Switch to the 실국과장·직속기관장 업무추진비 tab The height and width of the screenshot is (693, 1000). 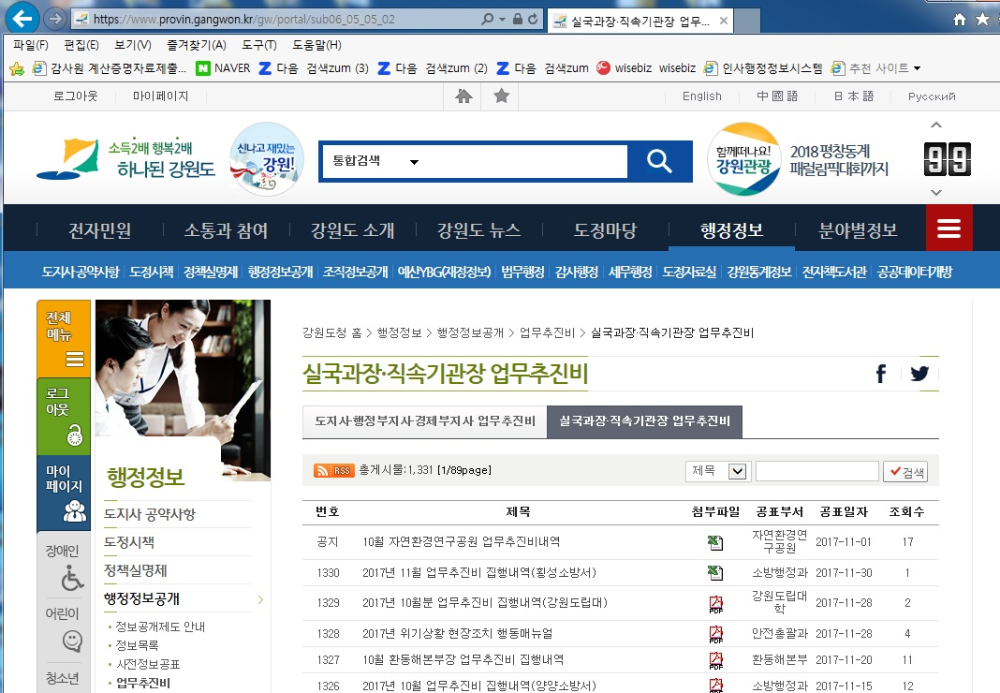(x=645, y=421)
